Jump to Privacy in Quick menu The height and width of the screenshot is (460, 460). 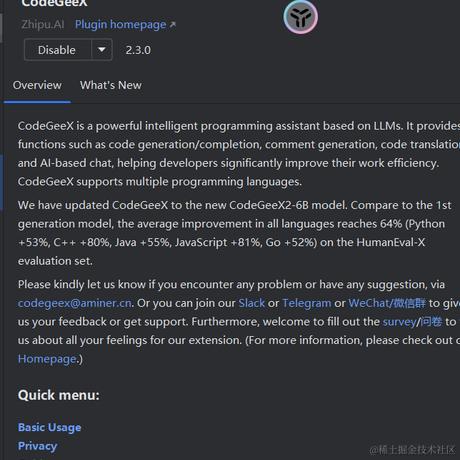(x=38, y=446)
